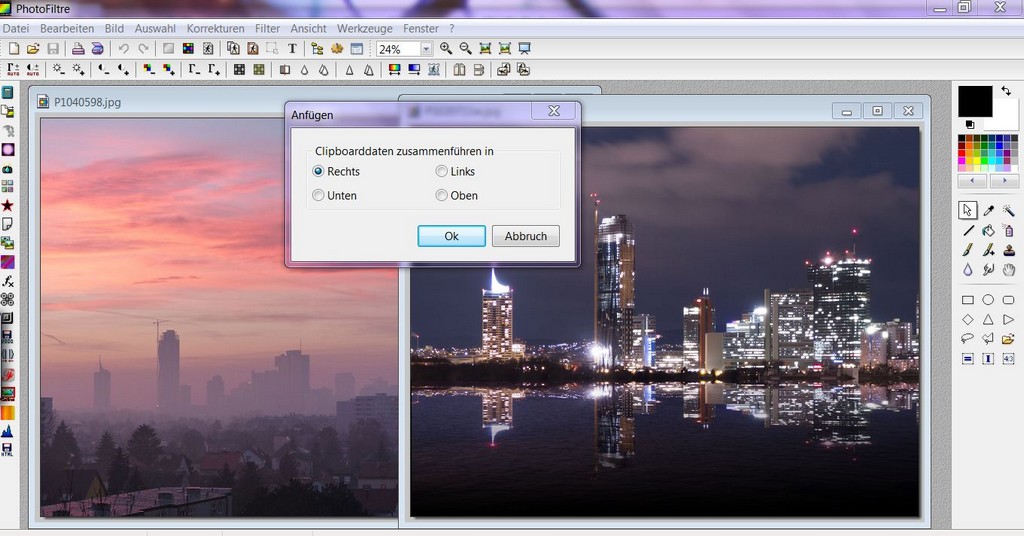Image resolution: width=1024 pixels, height=536 pixels.
Task: Select the Oben radio button
Action: pos(441,195)
